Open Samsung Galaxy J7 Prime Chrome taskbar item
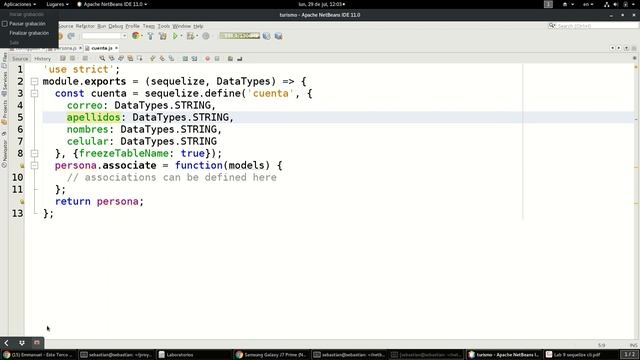Image resolution: width=640 pixels, height=360 pixels. [x=271, y=355]
